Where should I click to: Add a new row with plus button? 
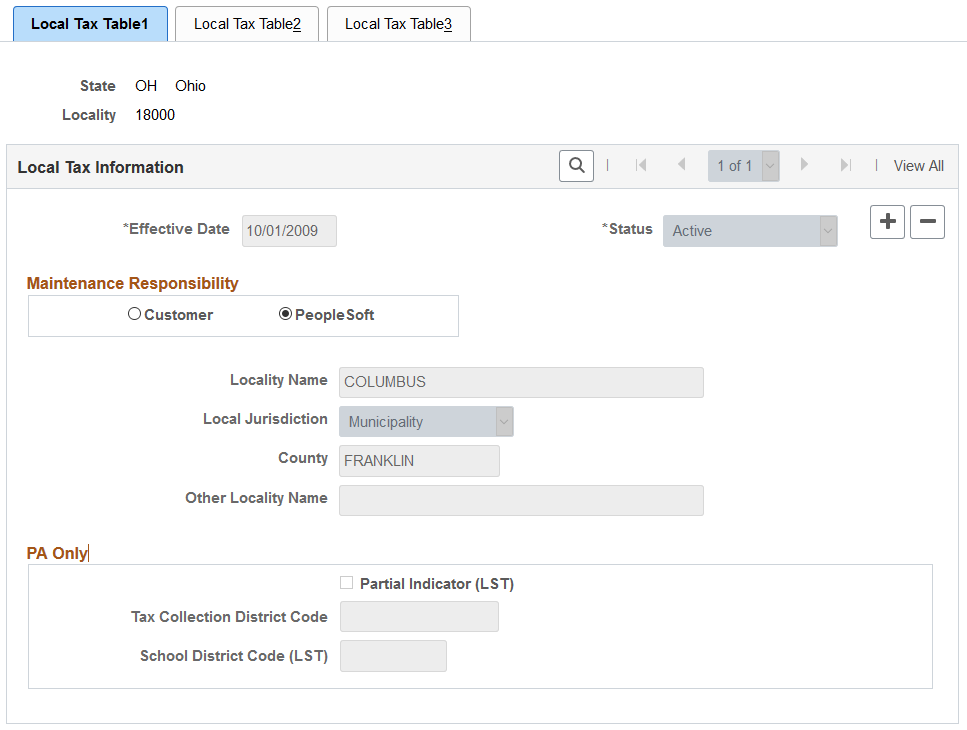pos(887,222)
